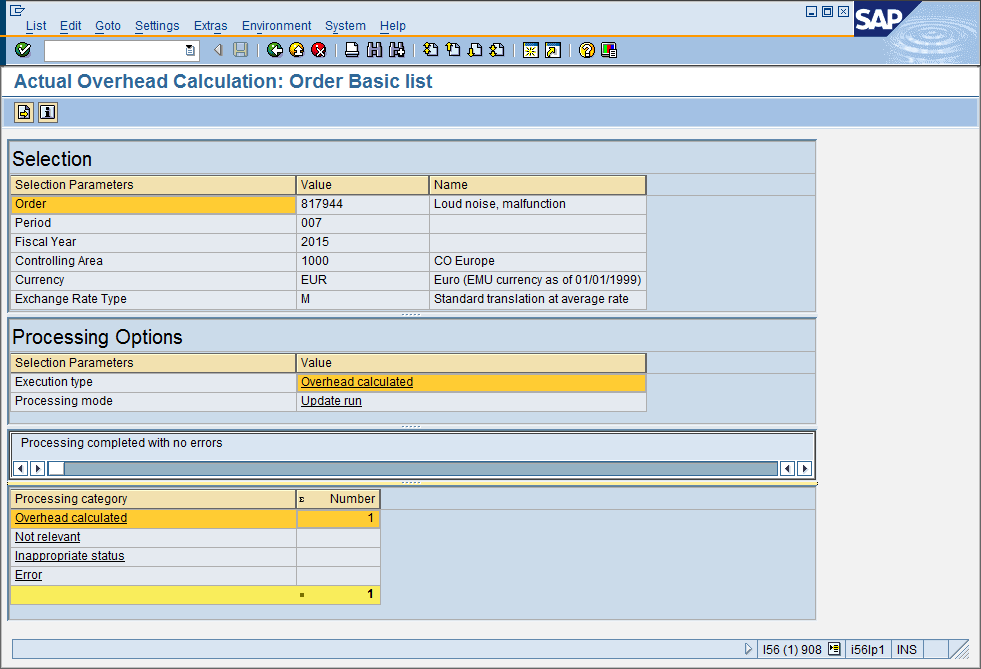Go to Last Page icon

point(497,50)
